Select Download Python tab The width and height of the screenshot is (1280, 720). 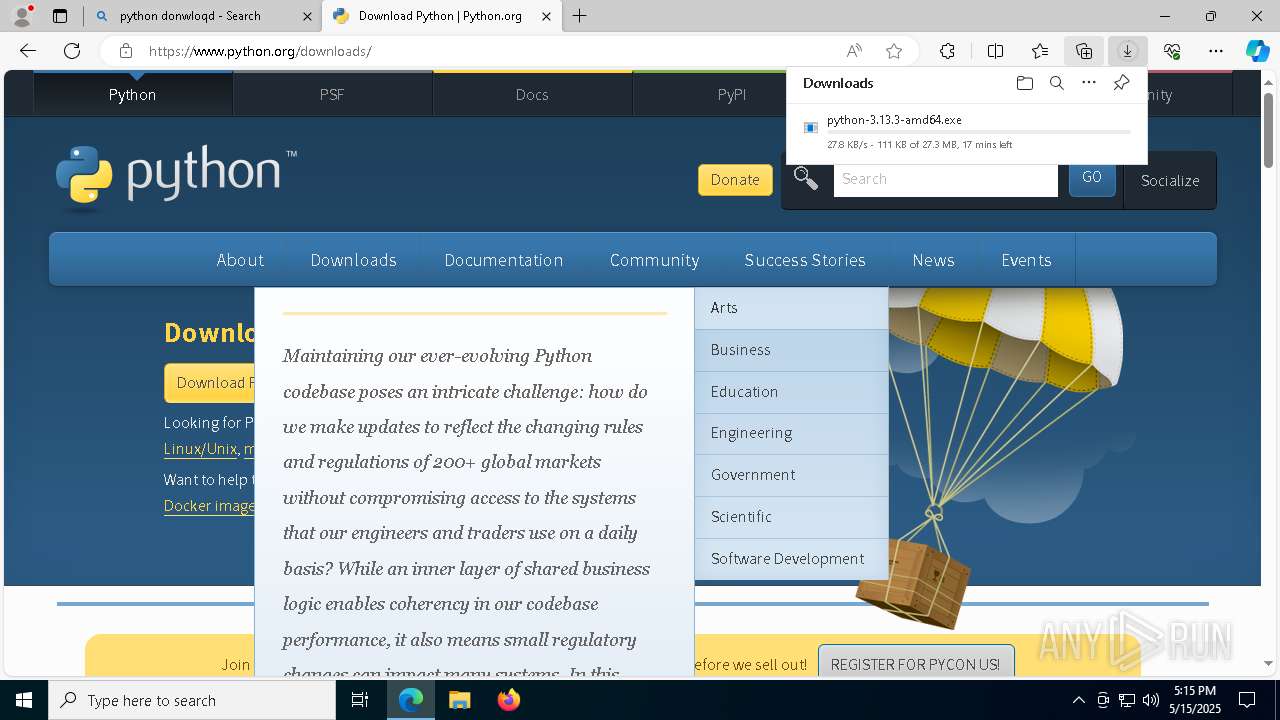440,16
